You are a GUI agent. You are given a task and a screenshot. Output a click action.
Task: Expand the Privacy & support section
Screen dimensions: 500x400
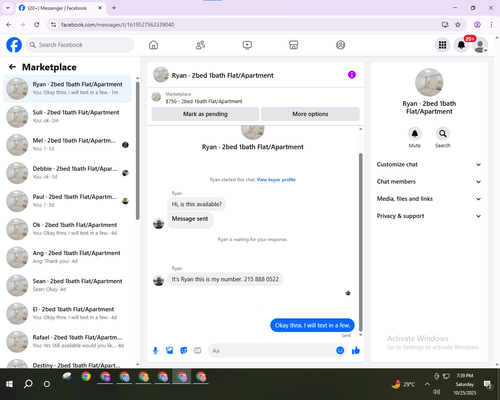pos(429,216)
